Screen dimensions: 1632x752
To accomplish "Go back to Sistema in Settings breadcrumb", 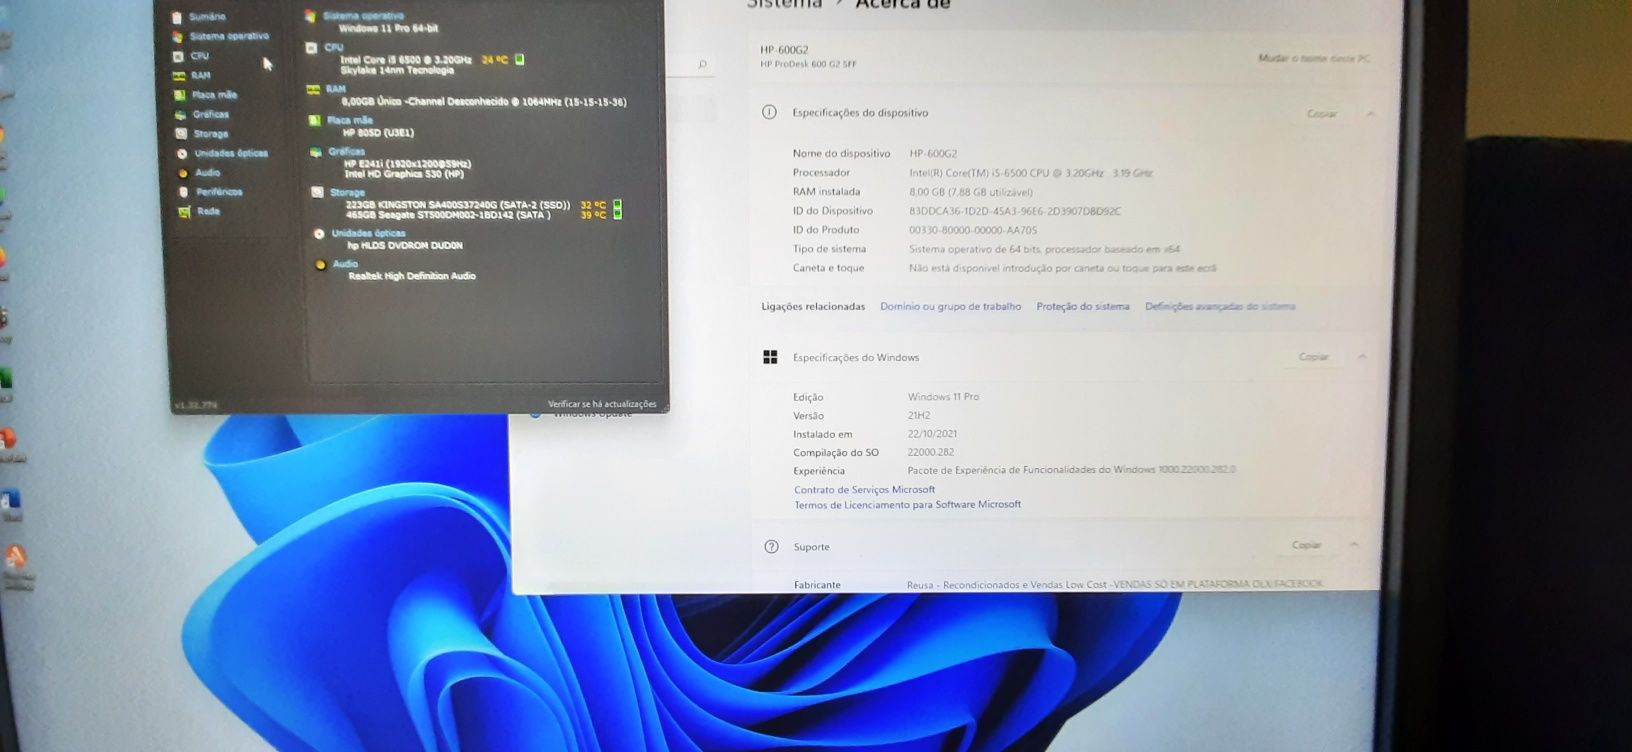I will (784, 4).
